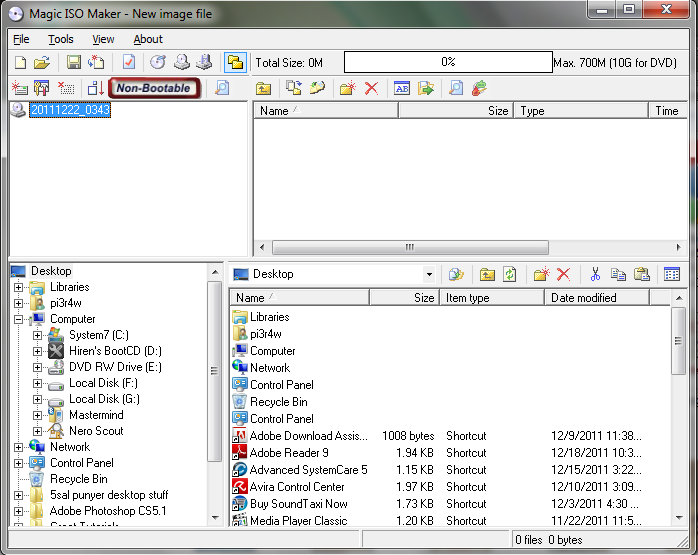Burn the image to CD/DVD
This screenshot has width=698, height=555.
(158, 62)
